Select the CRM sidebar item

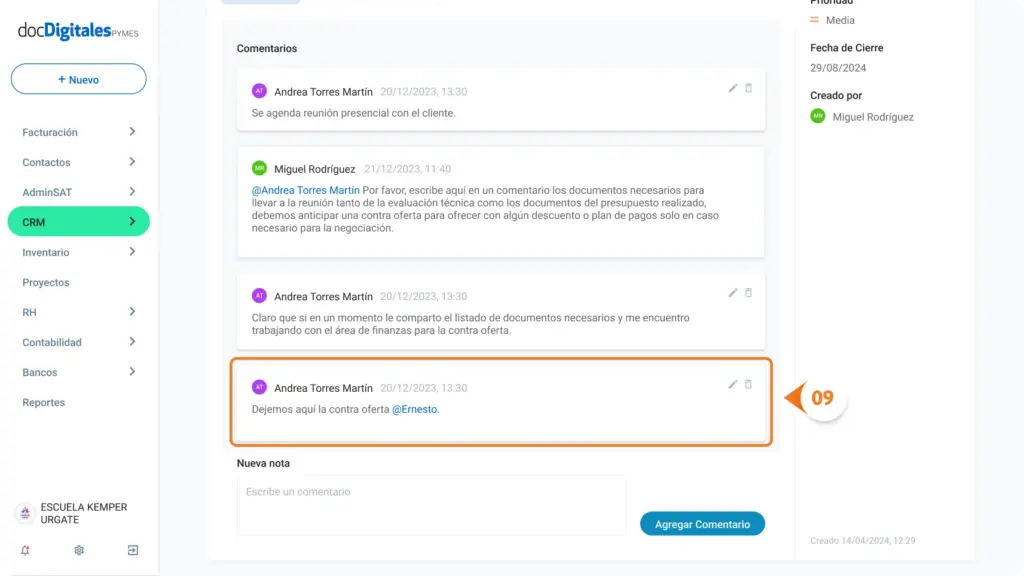pos(78,222)
